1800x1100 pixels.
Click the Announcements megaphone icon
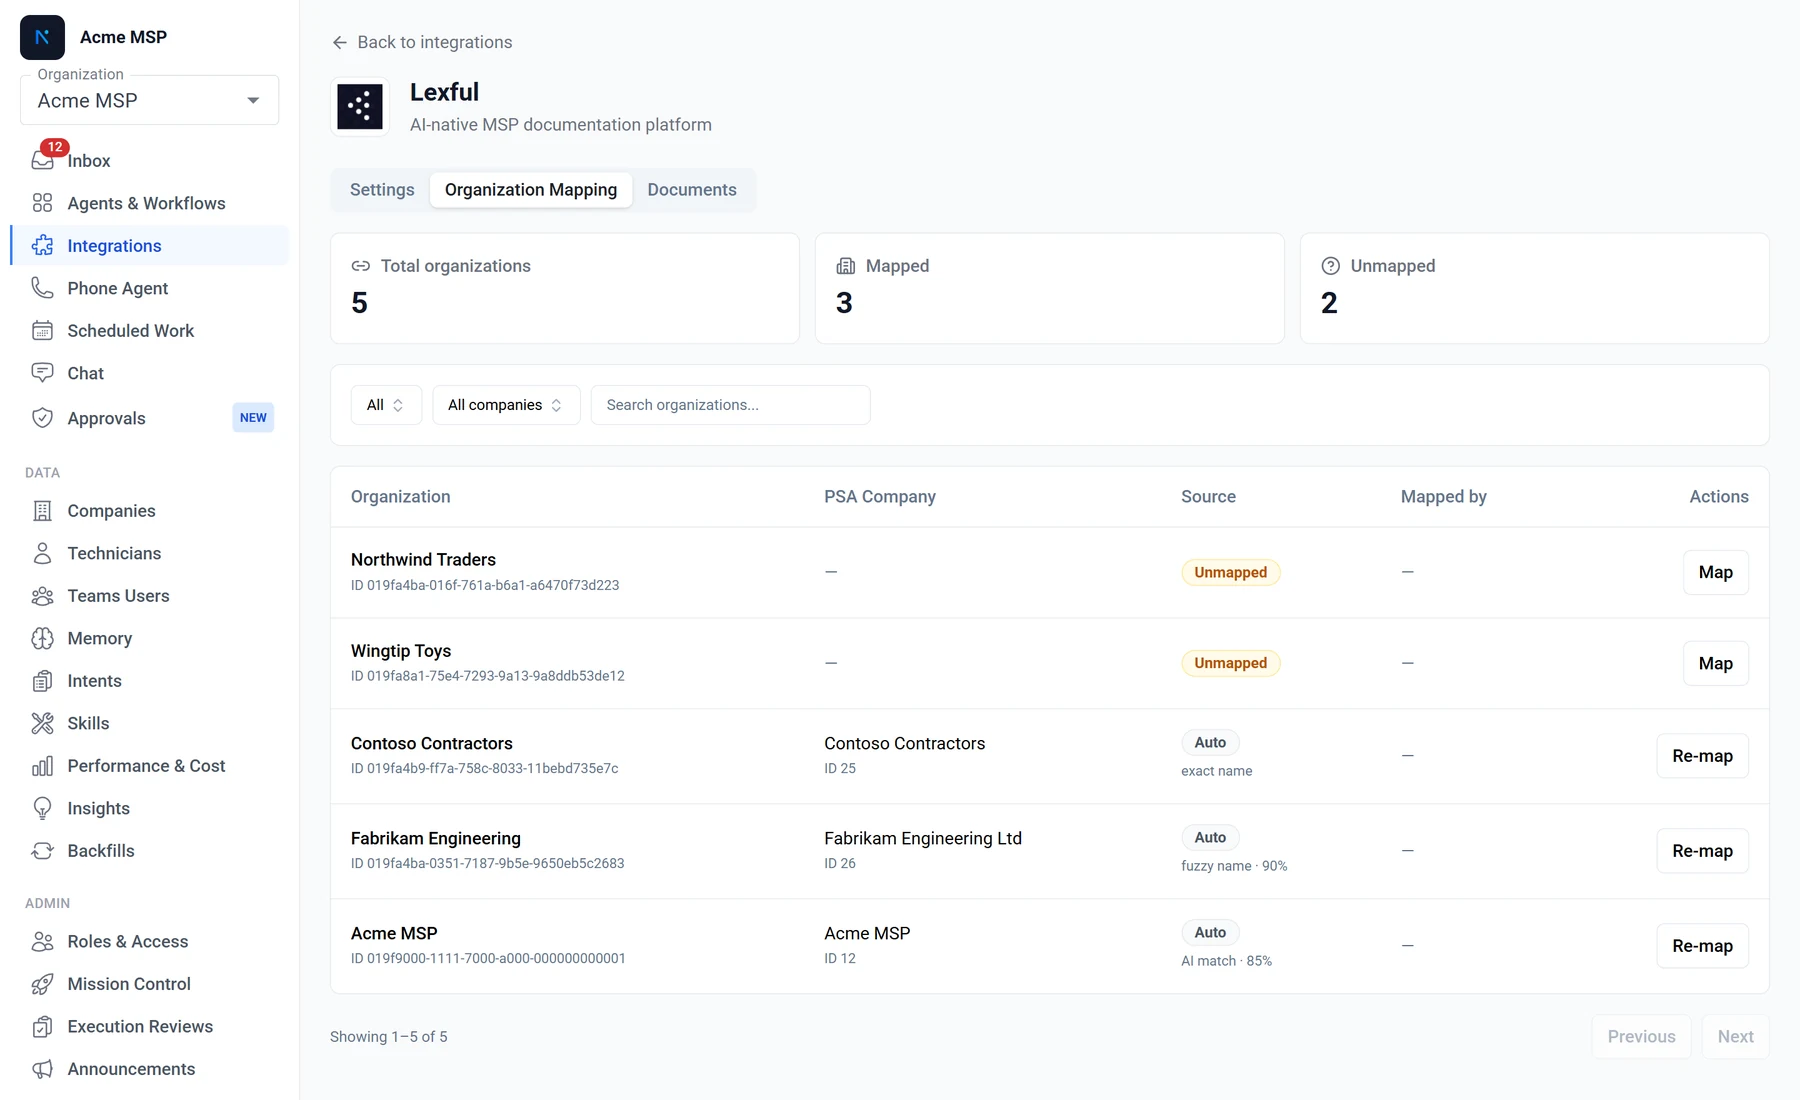click(x=42, y=1069)
